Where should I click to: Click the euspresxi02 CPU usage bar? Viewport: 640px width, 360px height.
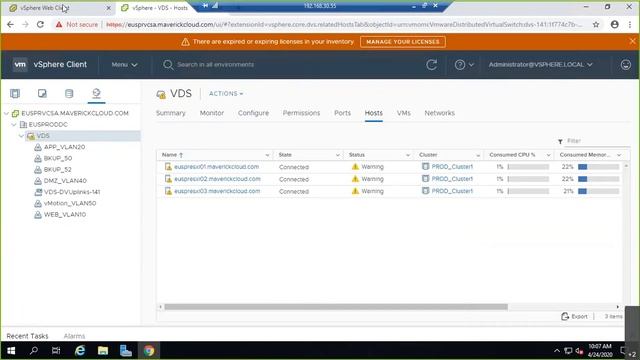(x=528, y=179)
